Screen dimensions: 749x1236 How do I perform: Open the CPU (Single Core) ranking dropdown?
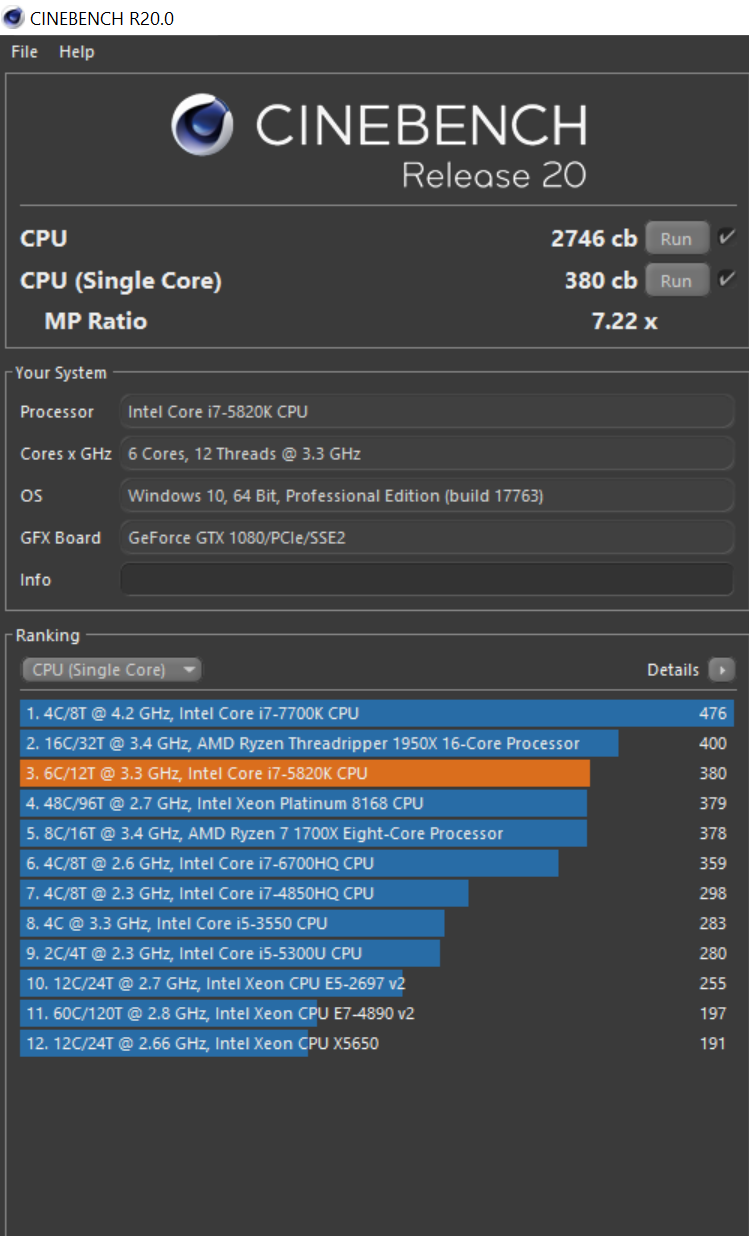[x=111, y=670]
